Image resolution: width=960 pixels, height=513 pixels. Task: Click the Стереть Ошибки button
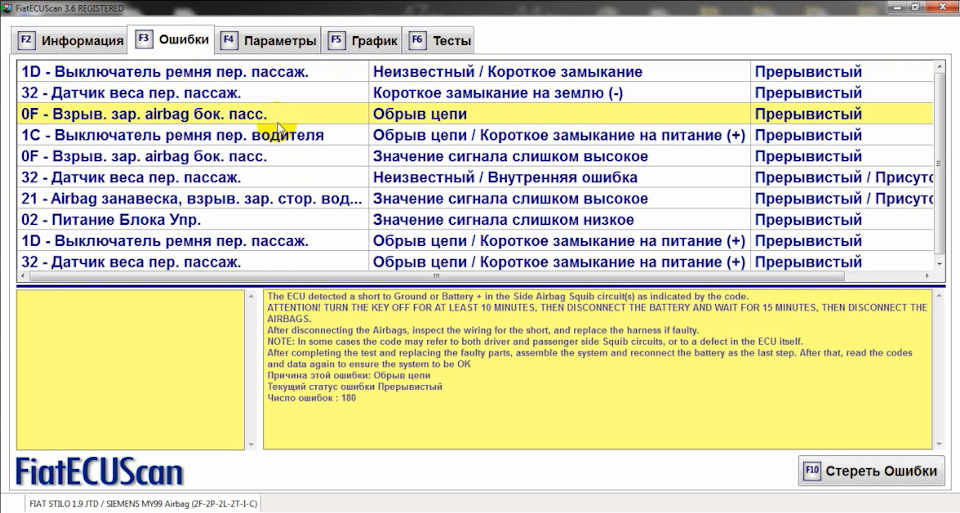[871, 471]
